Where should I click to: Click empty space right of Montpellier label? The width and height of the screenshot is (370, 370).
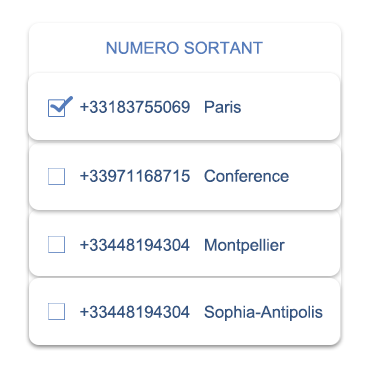click(x=312, y=245)
